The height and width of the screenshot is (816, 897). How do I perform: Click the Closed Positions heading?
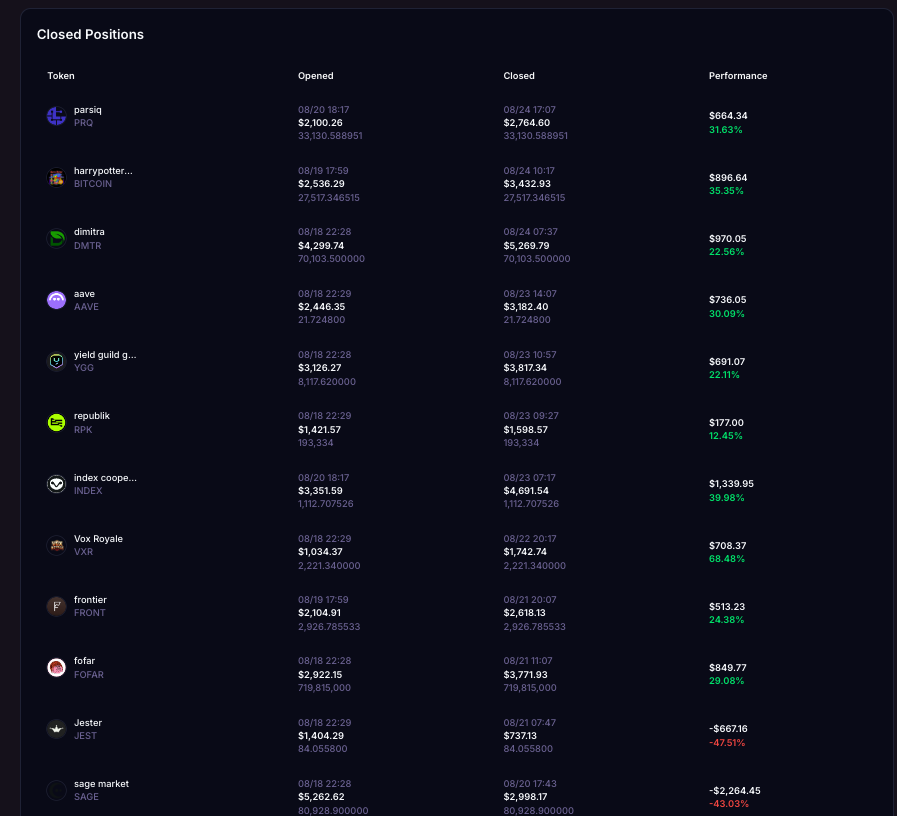coord(90,34)
